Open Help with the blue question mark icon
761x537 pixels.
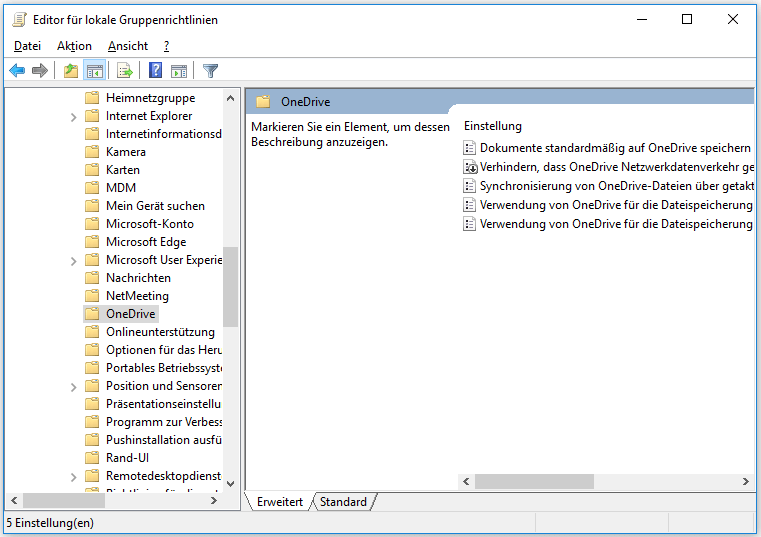[155, 70]
